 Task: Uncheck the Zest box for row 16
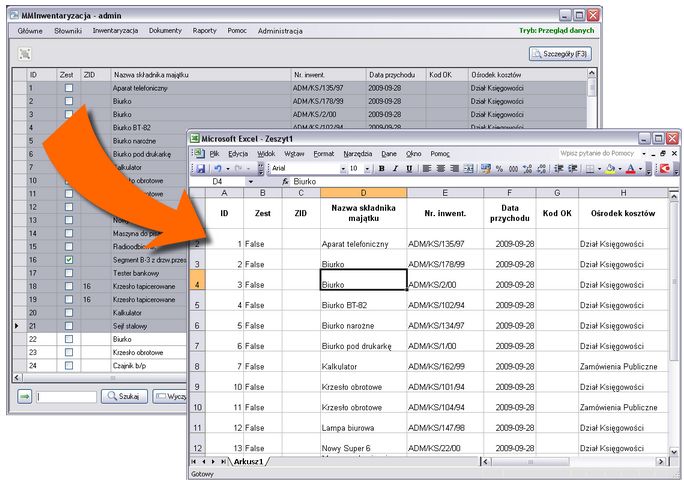[x=69, y=260]
